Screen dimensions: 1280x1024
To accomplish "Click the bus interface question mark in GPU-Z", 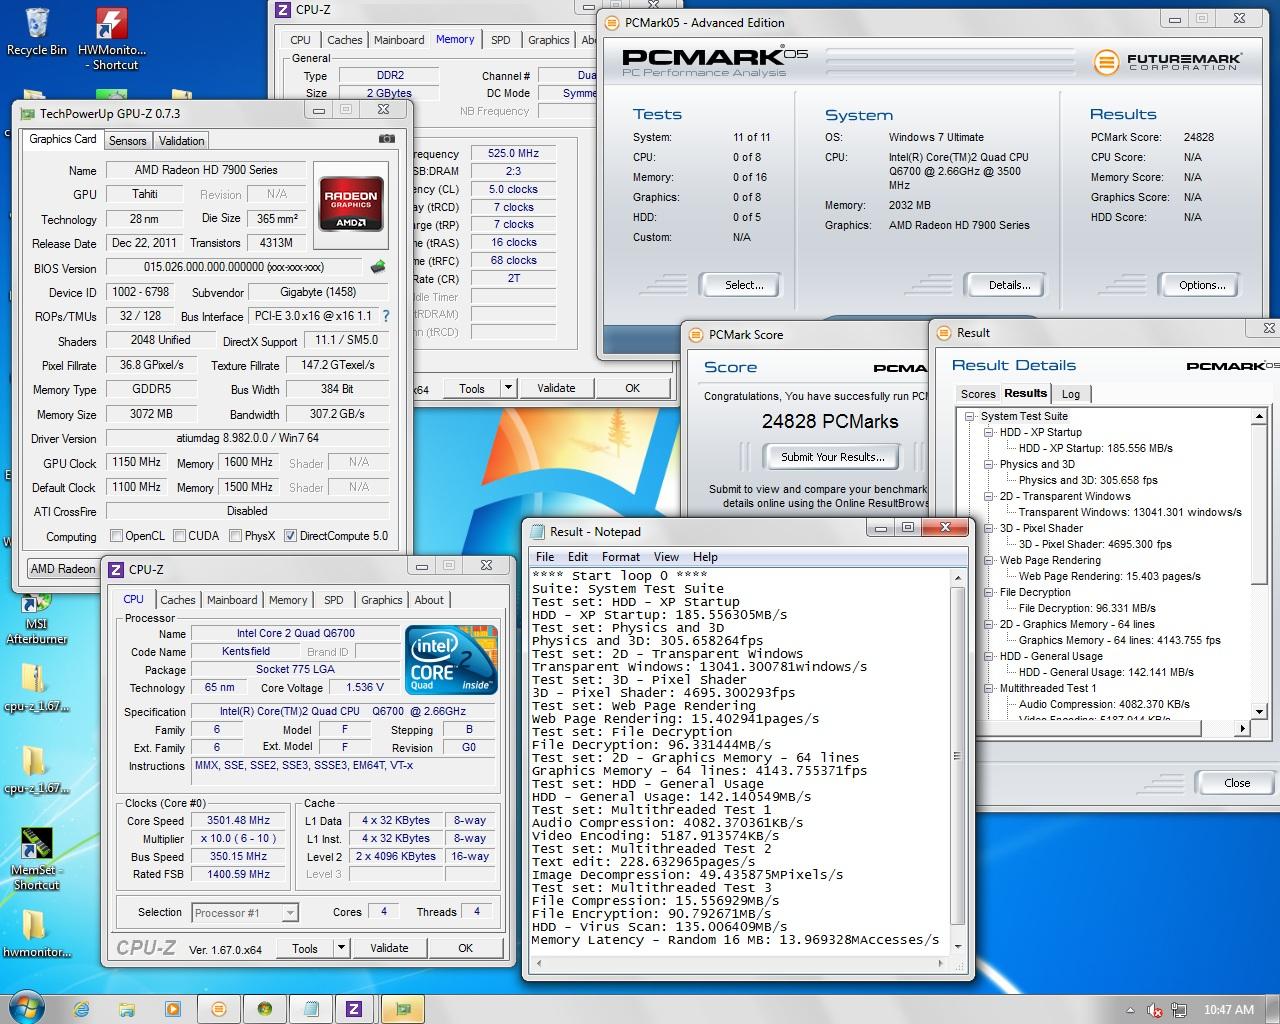I will pos(386,316).
